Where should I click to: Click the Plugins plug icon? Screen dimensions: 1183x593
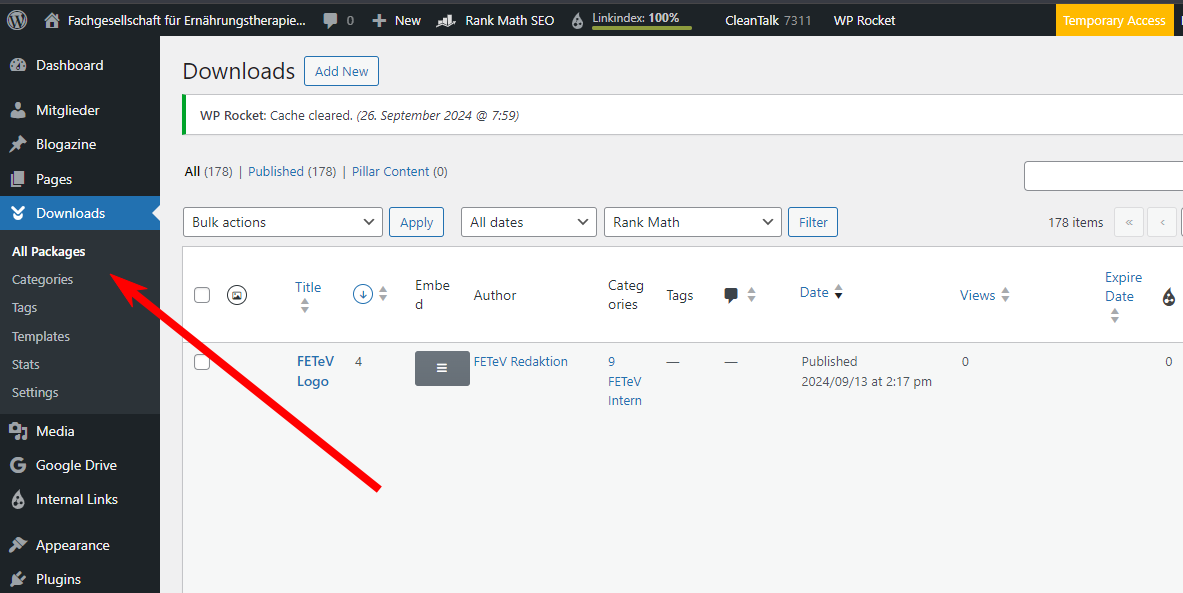(18, 579)
